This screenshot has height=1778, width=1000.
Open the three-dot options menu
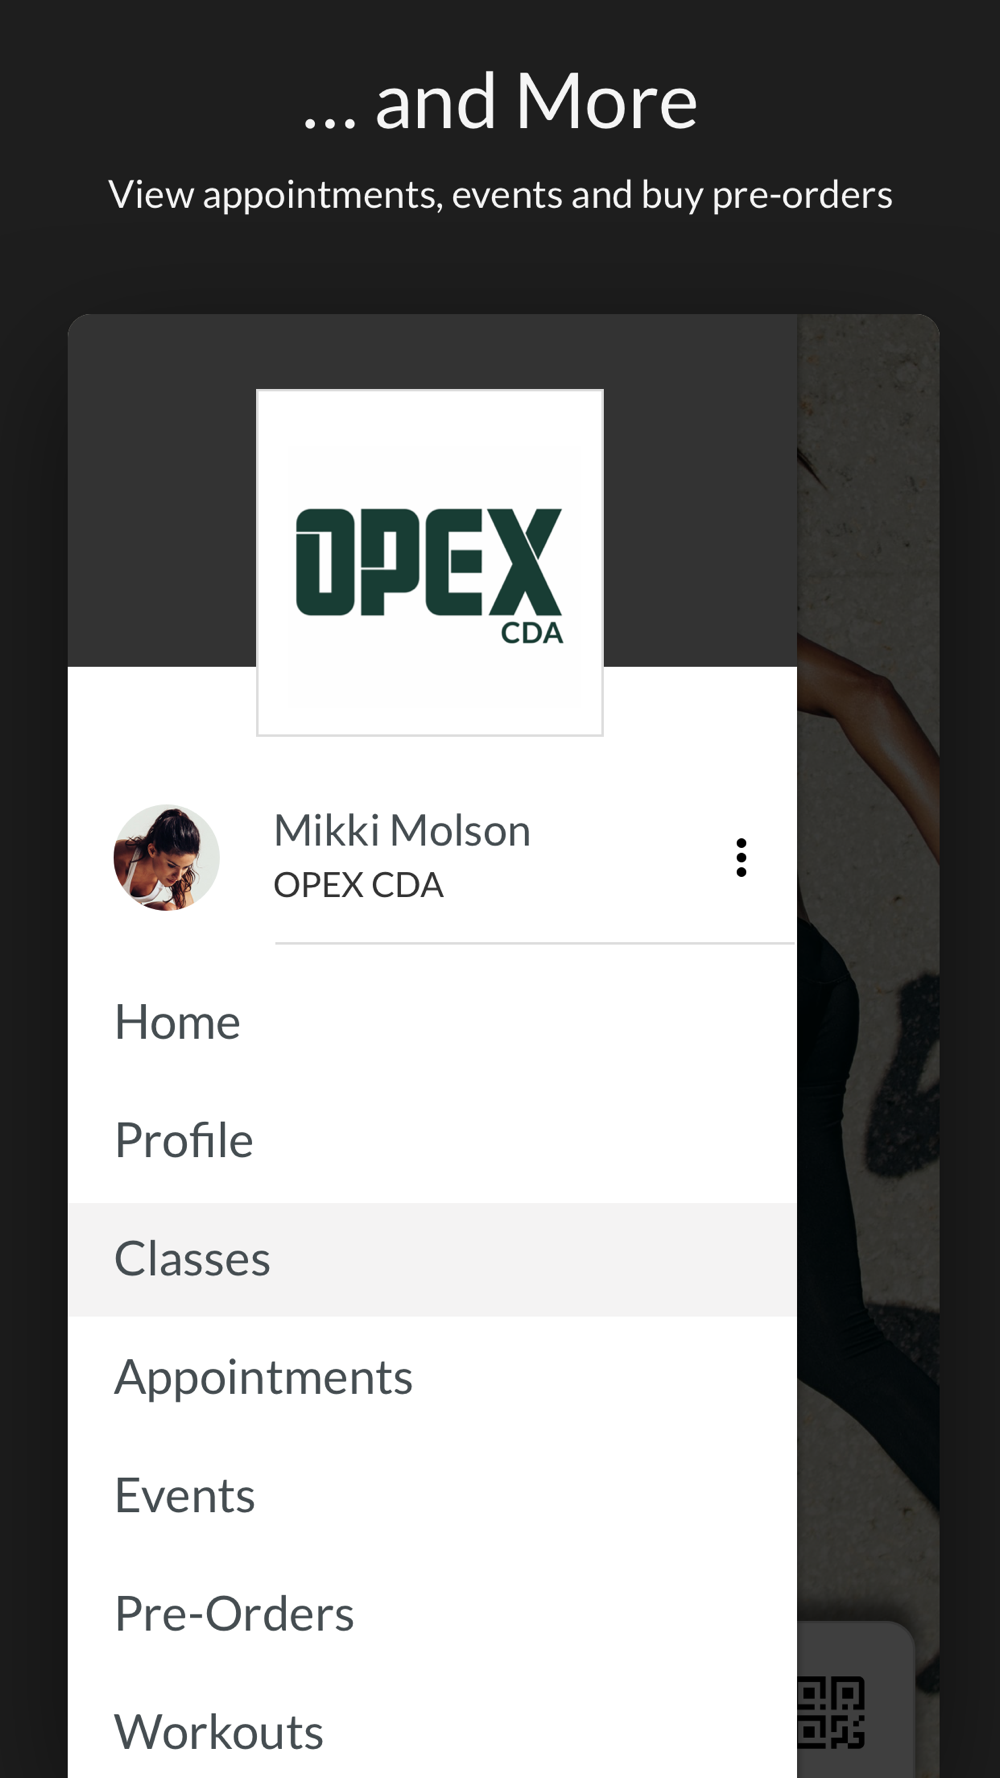pyautogui.click(x=741, y=858)
